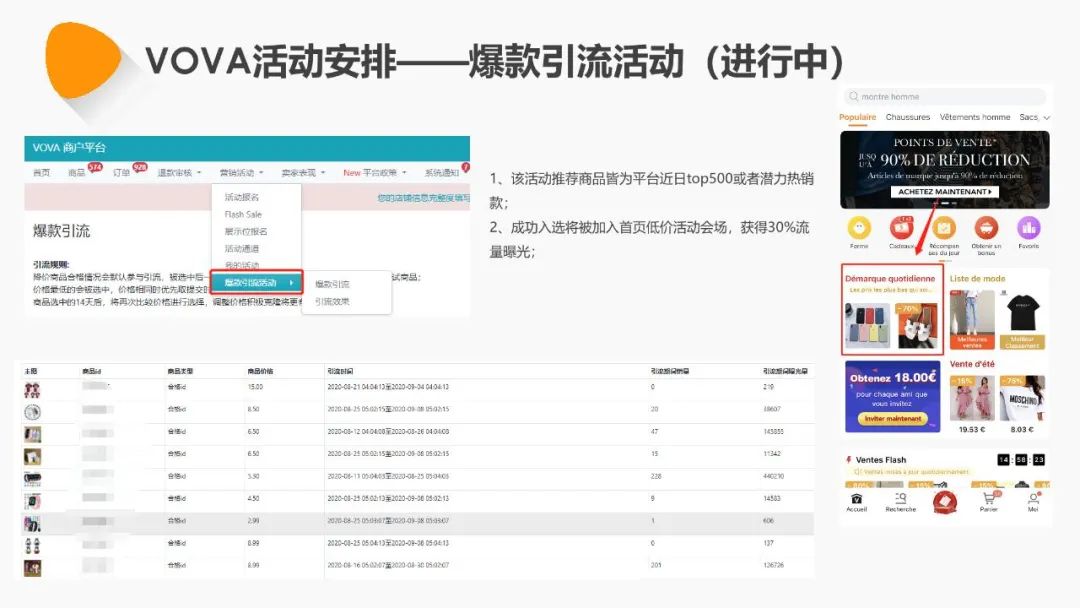Open the 卖家表现 dropdown
The image size is (1080, 608).
[303, 173]
